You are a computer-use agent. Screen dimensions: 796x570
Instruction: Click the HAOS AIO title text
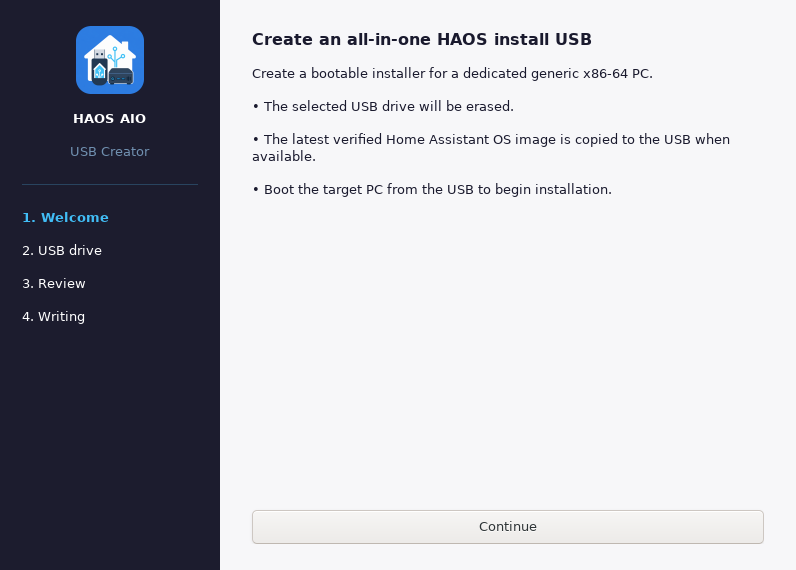pyautogui.click(x=110, y=118)
